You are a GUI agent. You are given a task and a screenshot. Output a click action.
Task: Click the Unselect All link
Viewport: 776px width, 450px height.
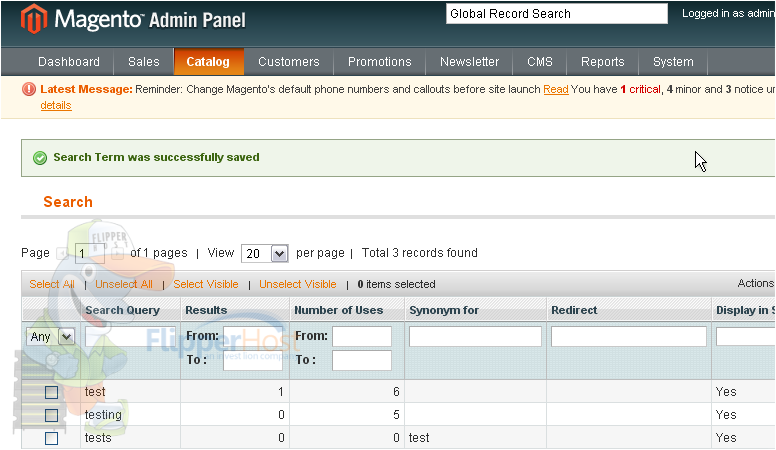pos(124,284)
